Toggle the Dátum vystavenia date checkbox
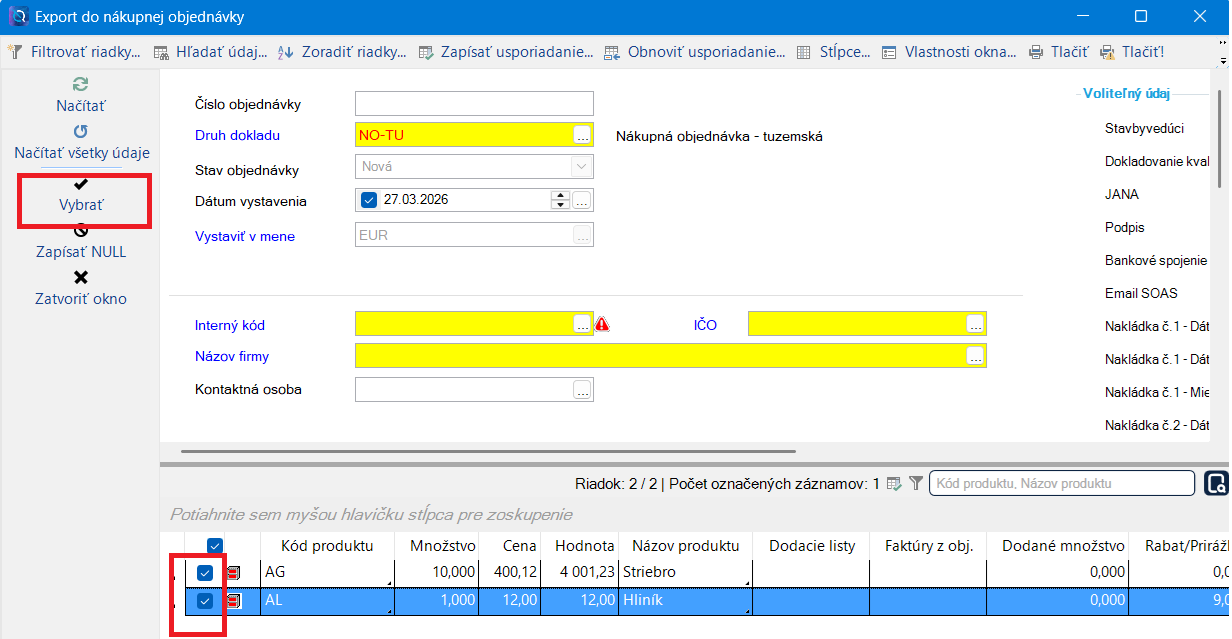The width and height of the screenshot is (1232, 639). 368,199
